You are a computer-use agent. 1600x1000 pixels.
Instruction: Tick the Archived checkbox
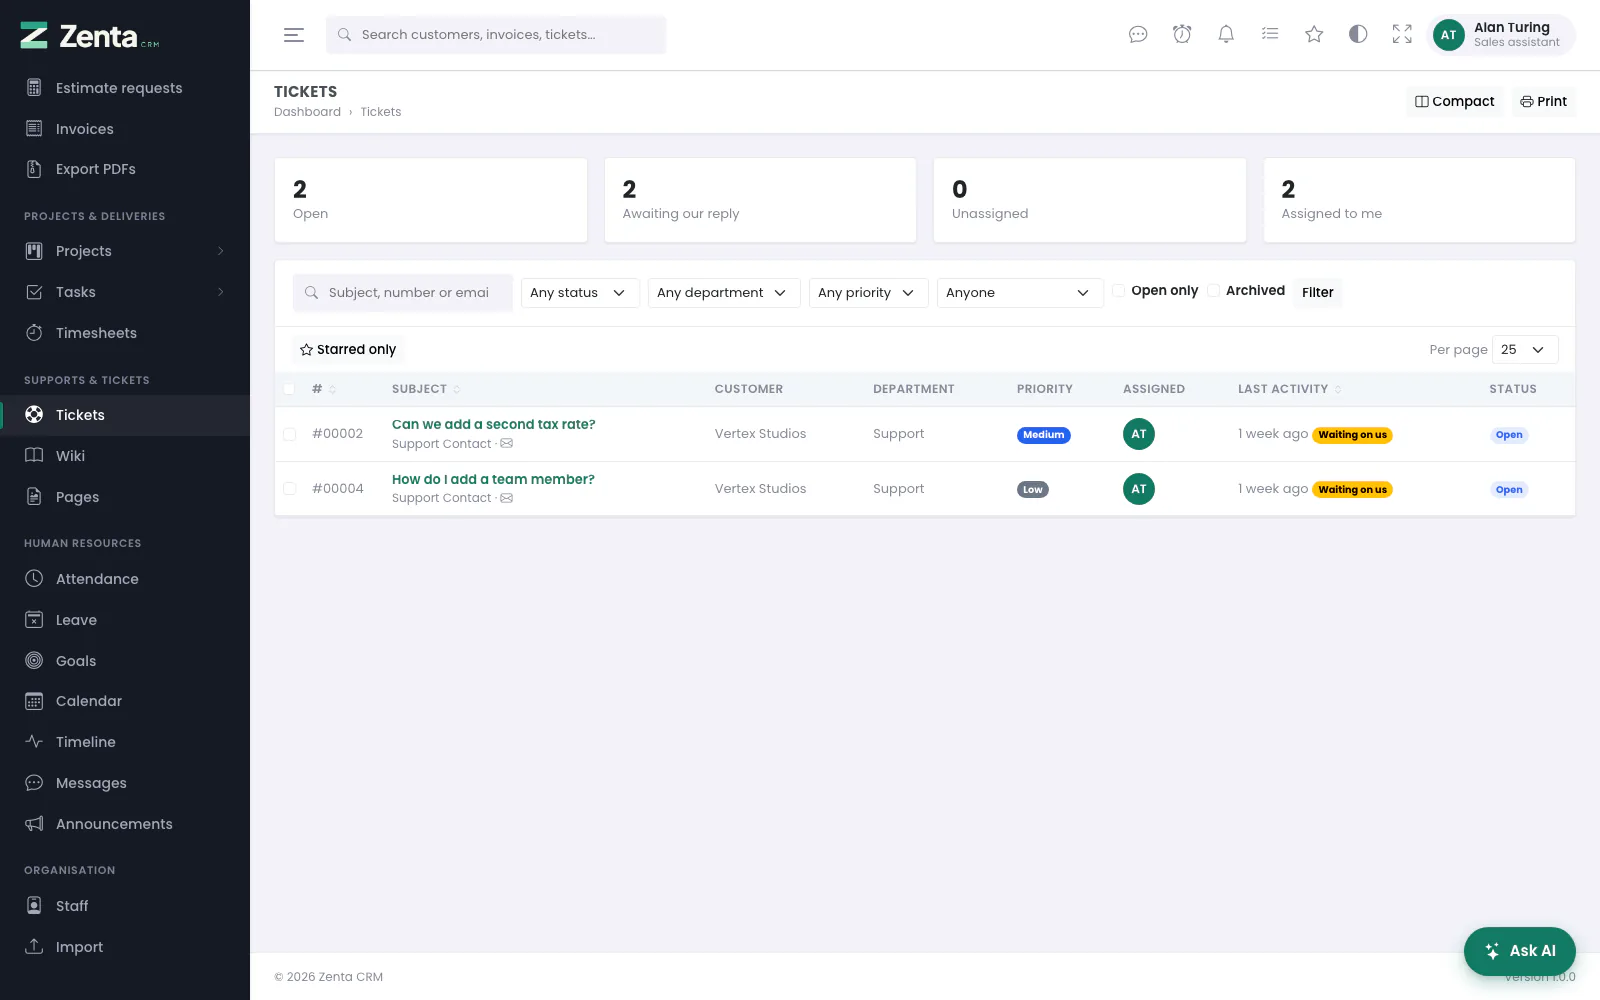coord(1214,291)
